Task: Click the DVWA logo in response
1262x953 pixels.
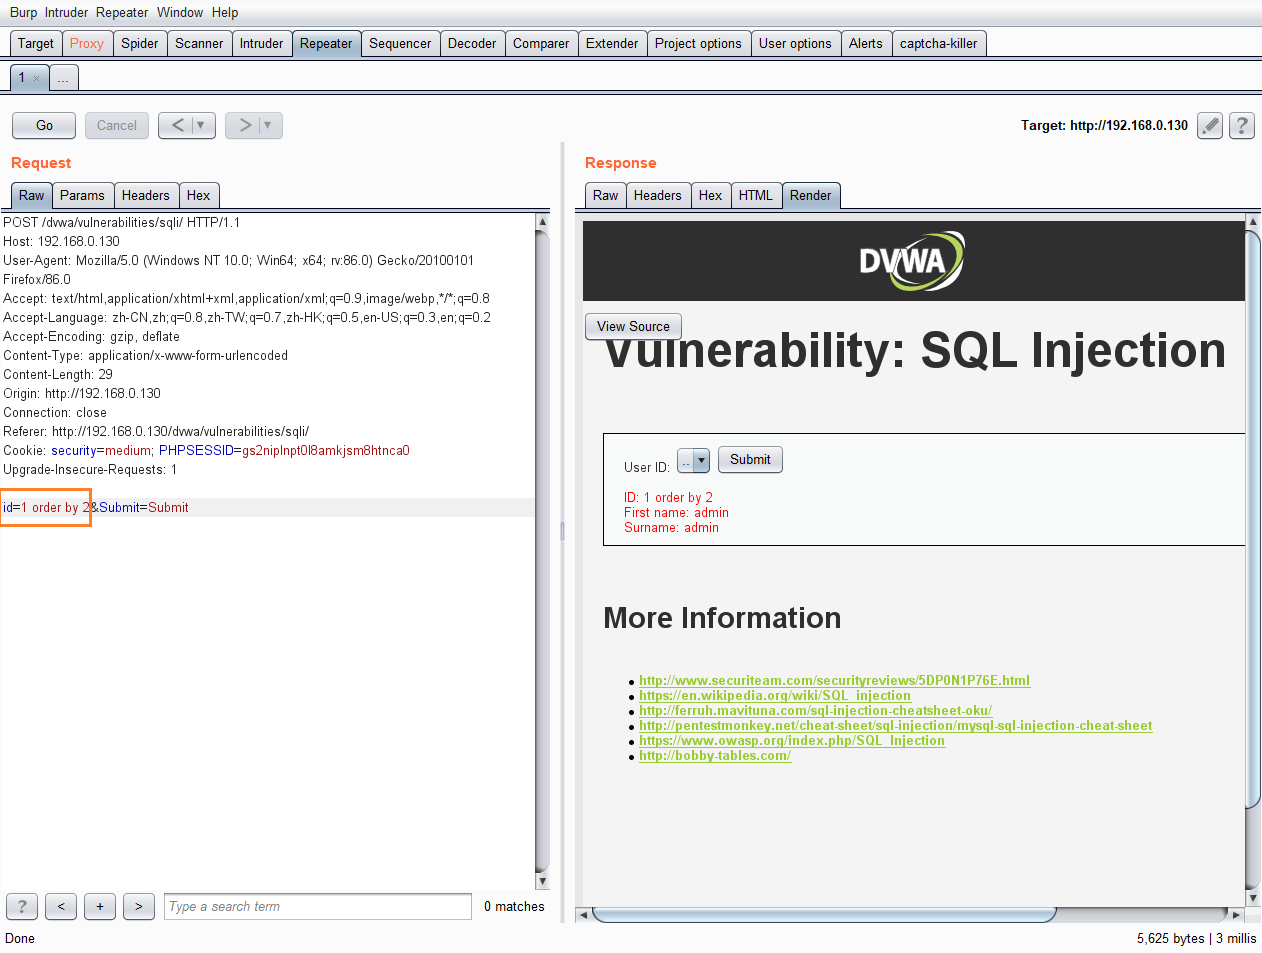Action: (x=912, y=261)
